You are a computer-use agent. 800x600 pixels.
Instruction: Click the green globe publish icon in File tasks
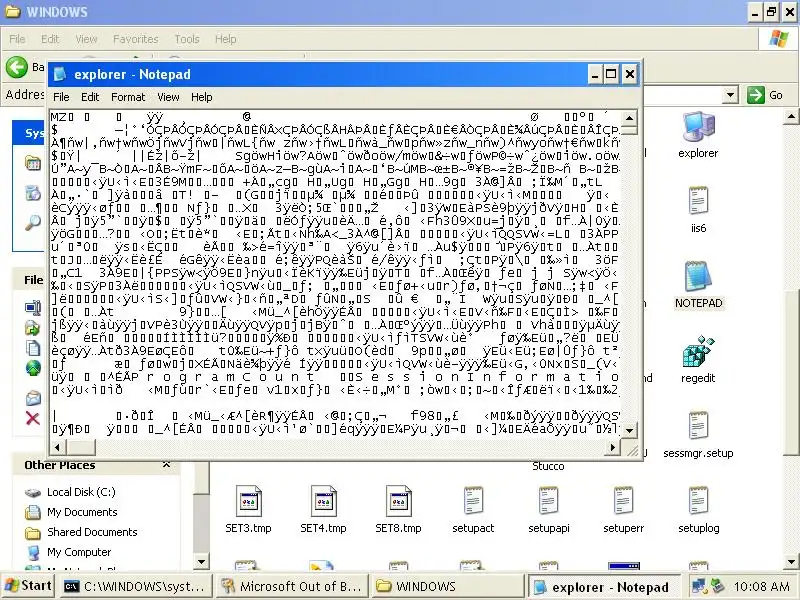pos(33,368)
